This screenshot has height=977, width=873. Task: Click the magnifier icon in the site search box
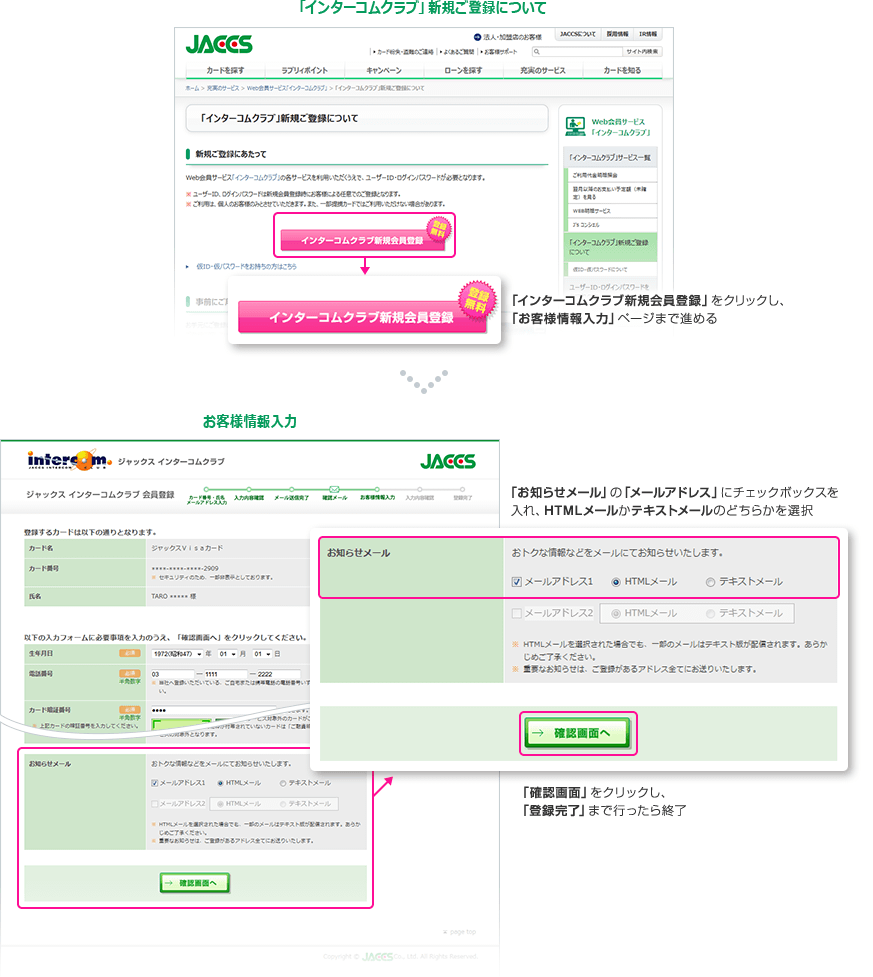pyautogui.click(x=537, y=52)
